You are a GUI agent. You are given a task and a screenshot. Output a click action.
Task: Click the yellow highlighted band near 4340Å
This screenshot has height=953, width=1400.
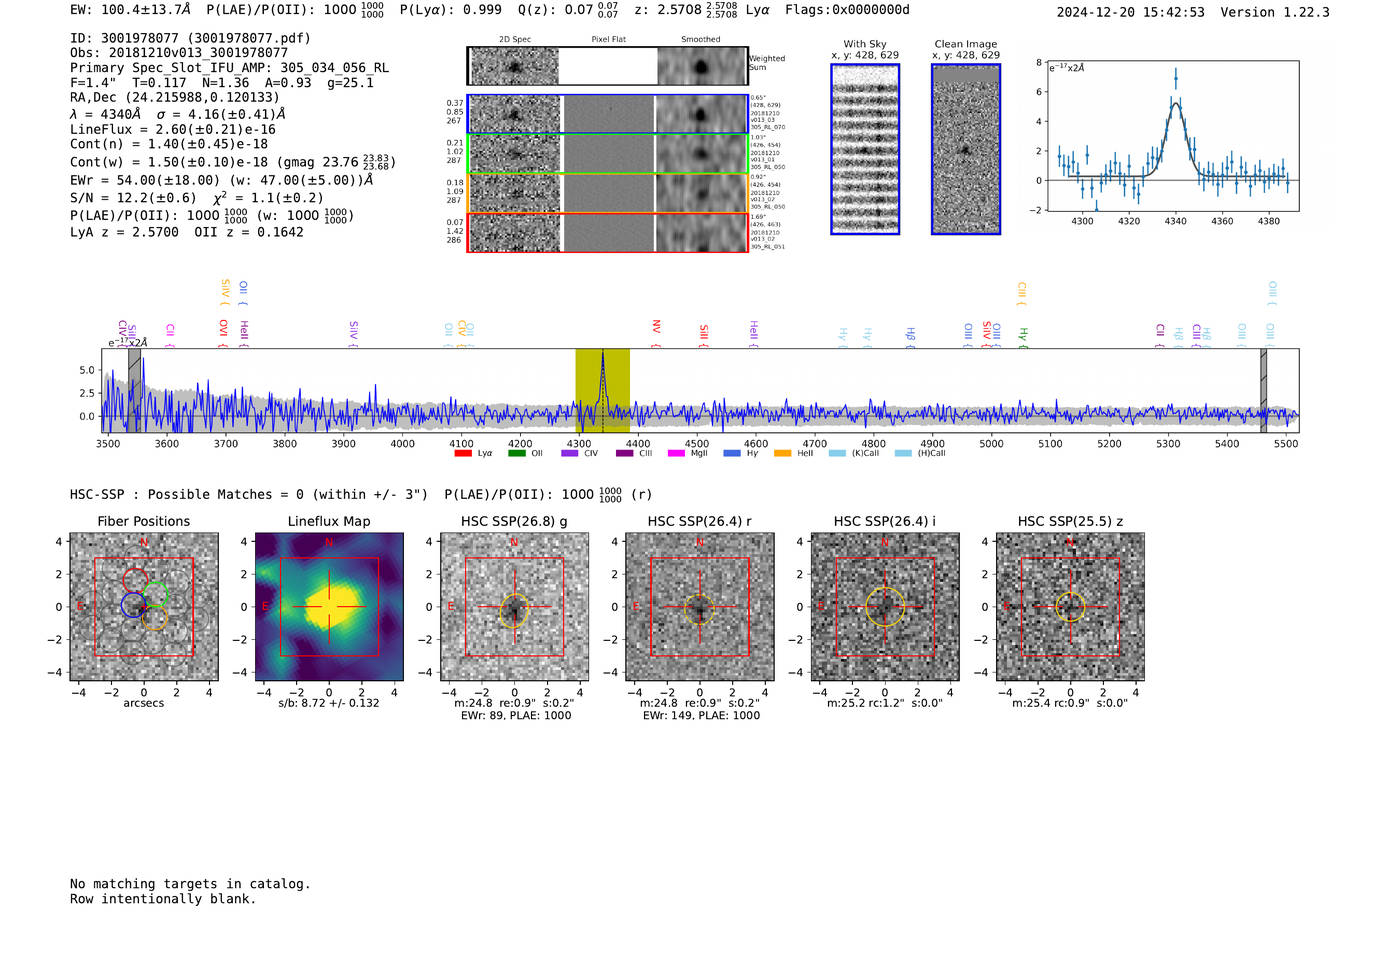[x=602, y=391]
